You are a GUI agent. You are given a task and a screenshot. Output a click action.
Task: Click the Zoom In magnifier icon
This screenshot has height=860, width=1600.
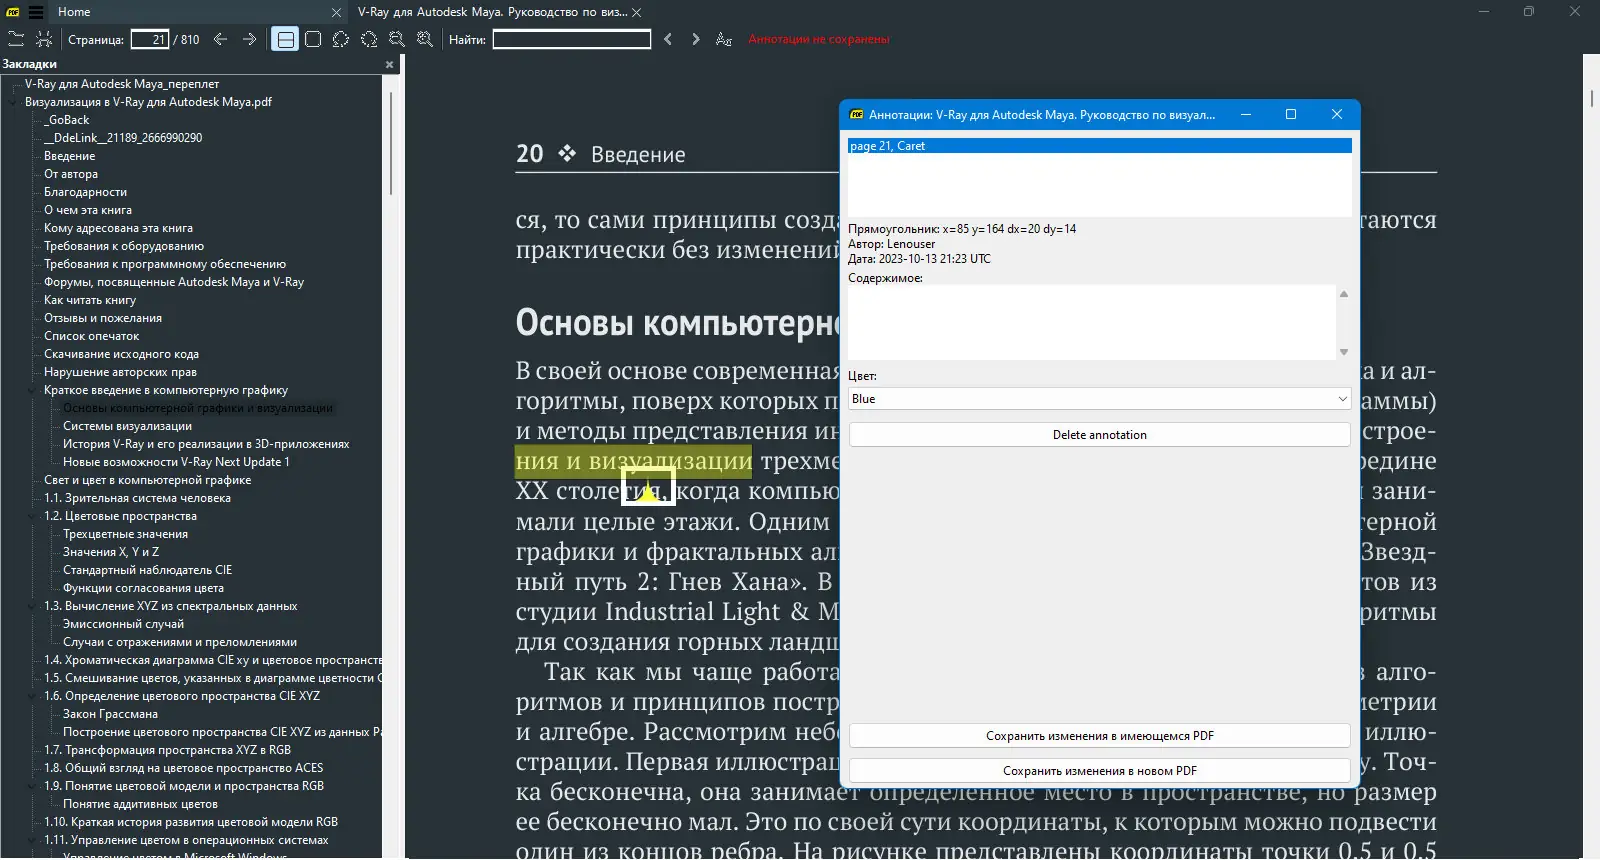point(425,39)
